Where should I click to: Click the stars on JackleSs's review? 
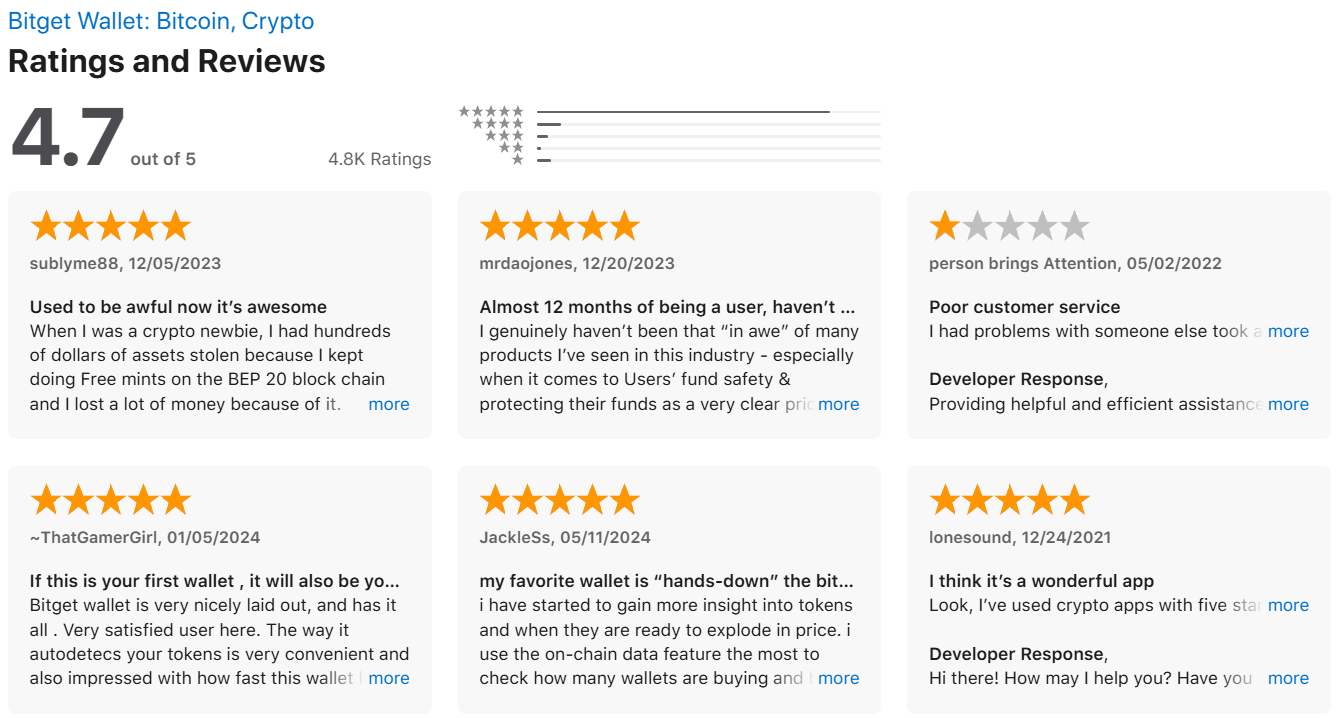(x=559, y=499)
